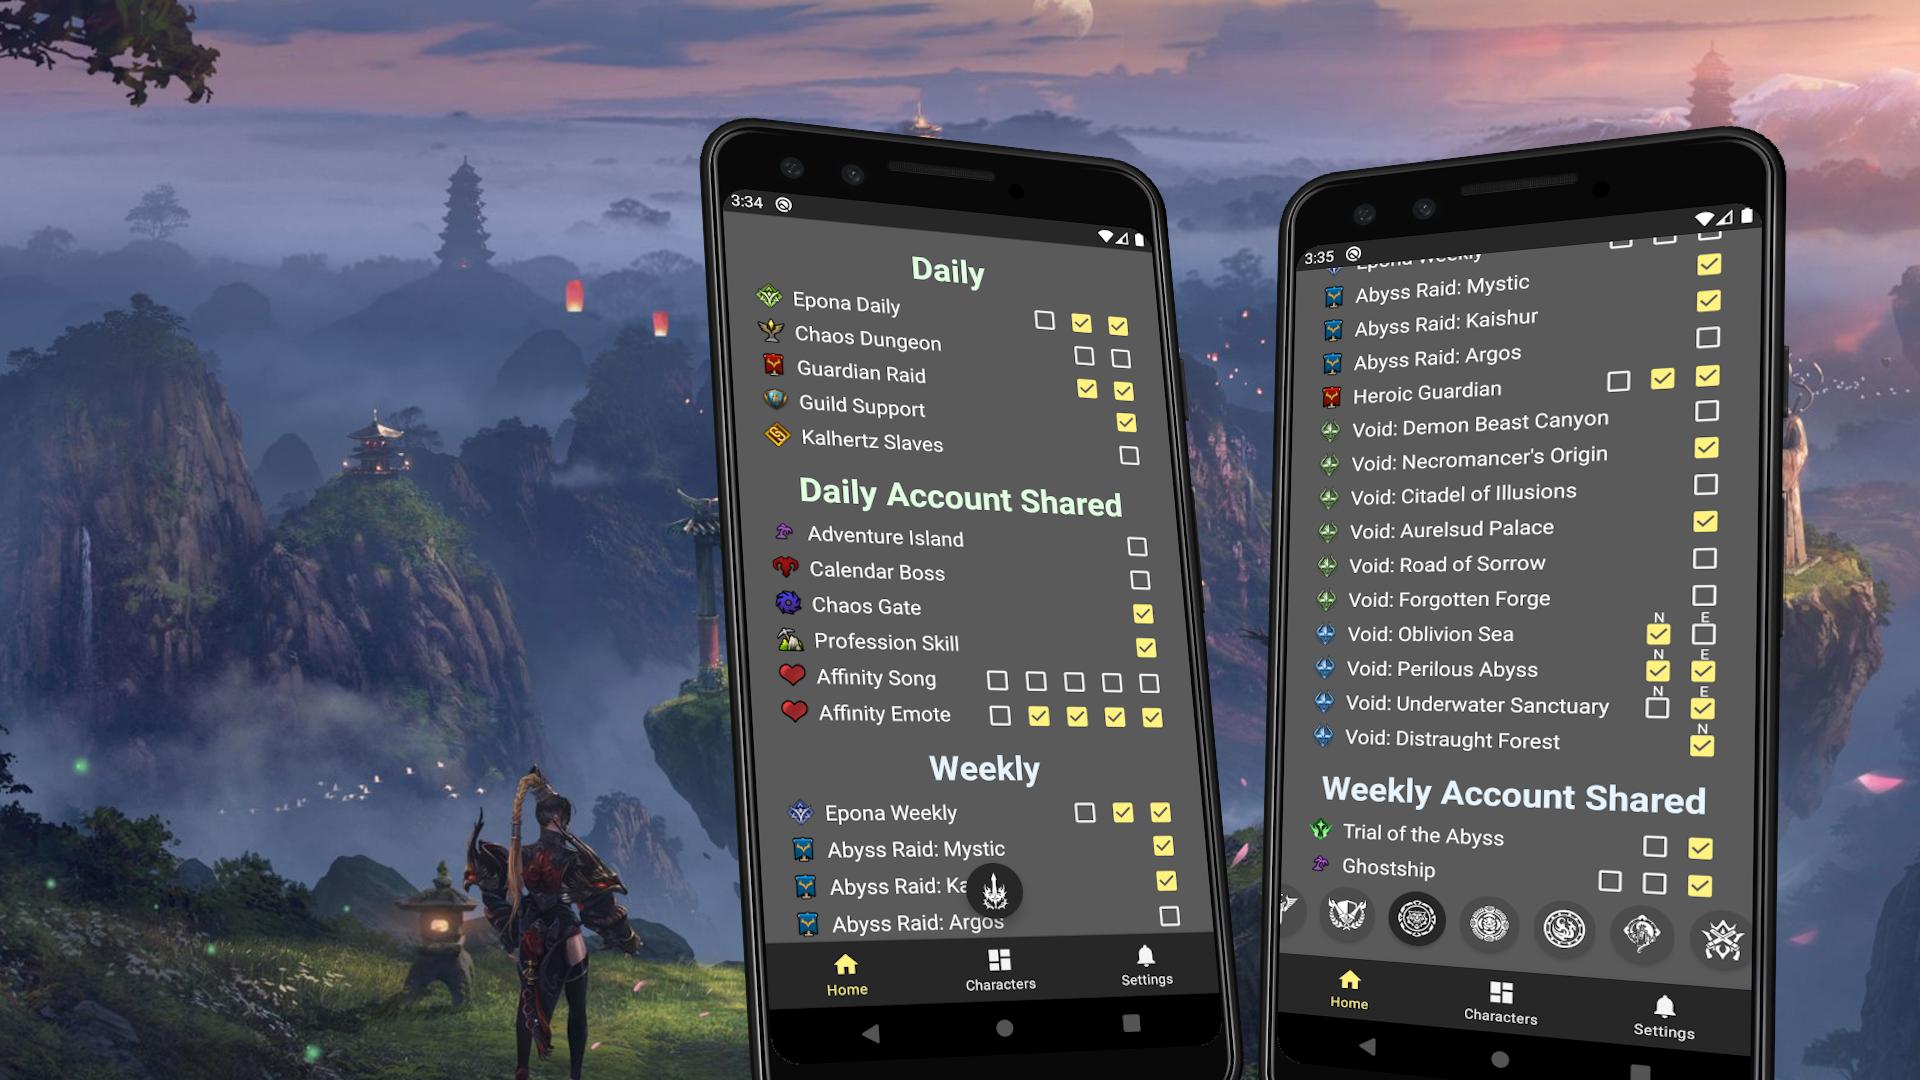Select the Void Demon Beast Canyon icon
1920x1080 pixels.
pos(1329,422)
